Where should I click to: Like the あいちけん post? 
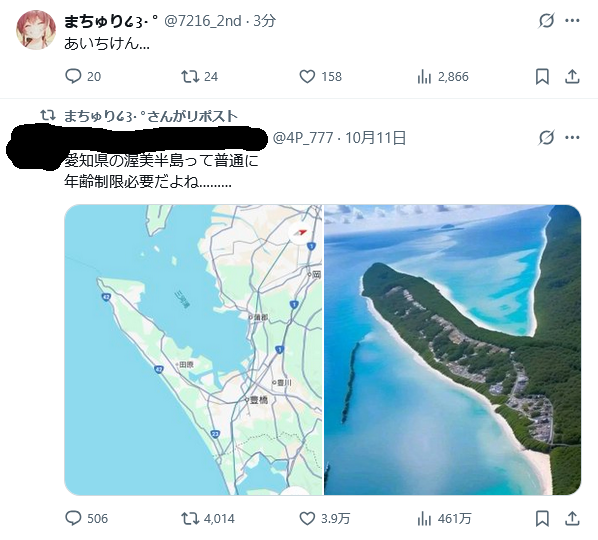tap(320, 77)
